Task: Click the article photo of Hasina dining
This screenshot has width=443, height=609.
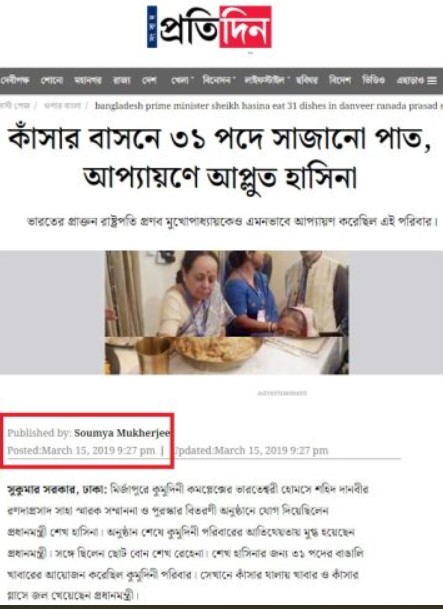Action: 227,312
